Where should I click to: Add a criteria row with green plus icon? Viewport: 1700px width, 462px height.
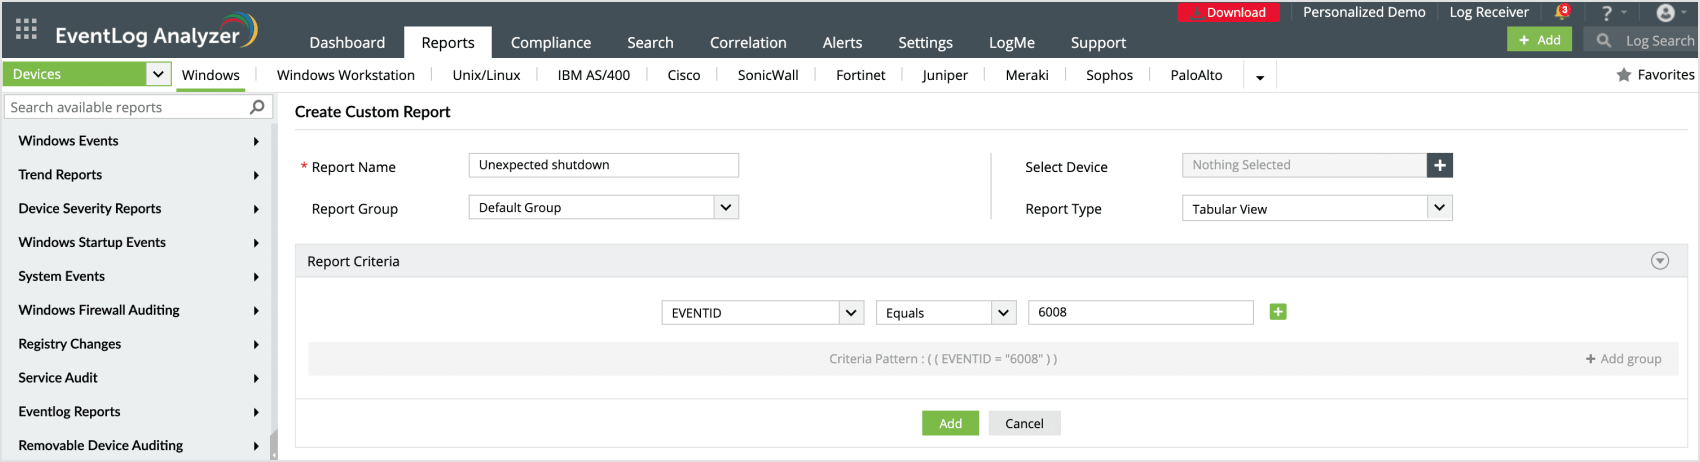coord(1277,312)
